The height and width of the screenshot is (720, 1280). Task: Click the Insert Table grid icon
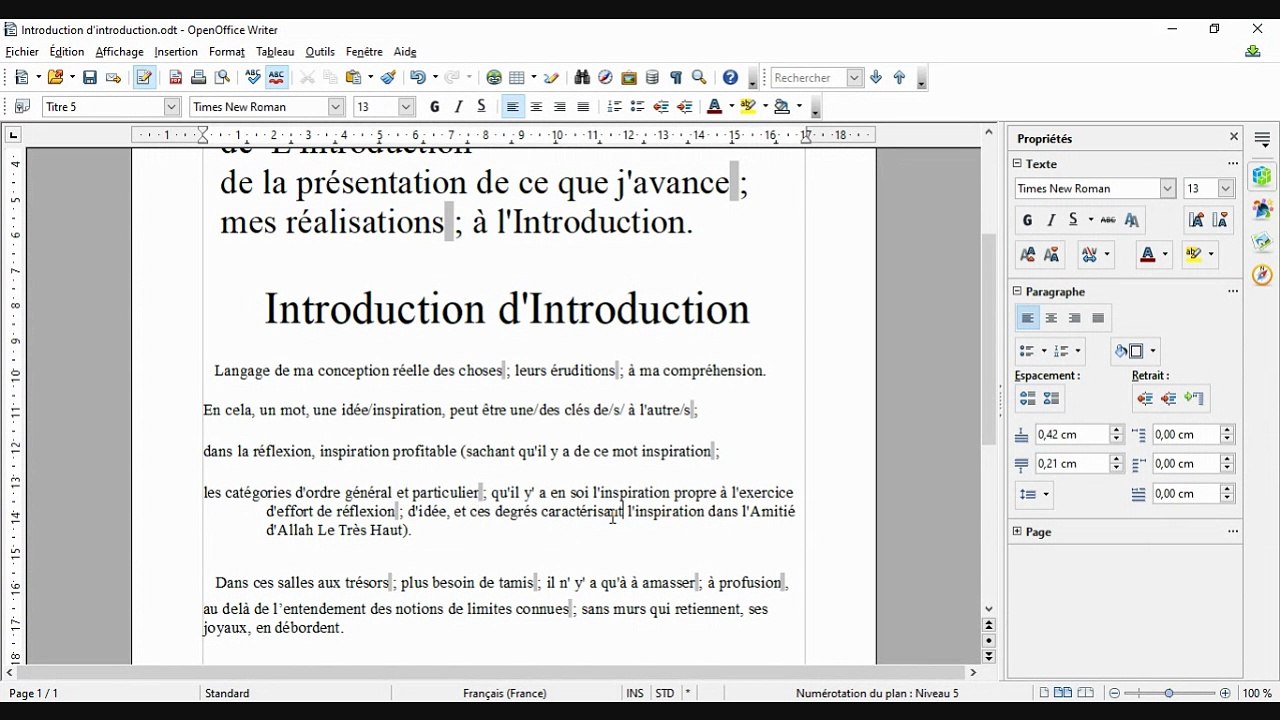[517, 77]
